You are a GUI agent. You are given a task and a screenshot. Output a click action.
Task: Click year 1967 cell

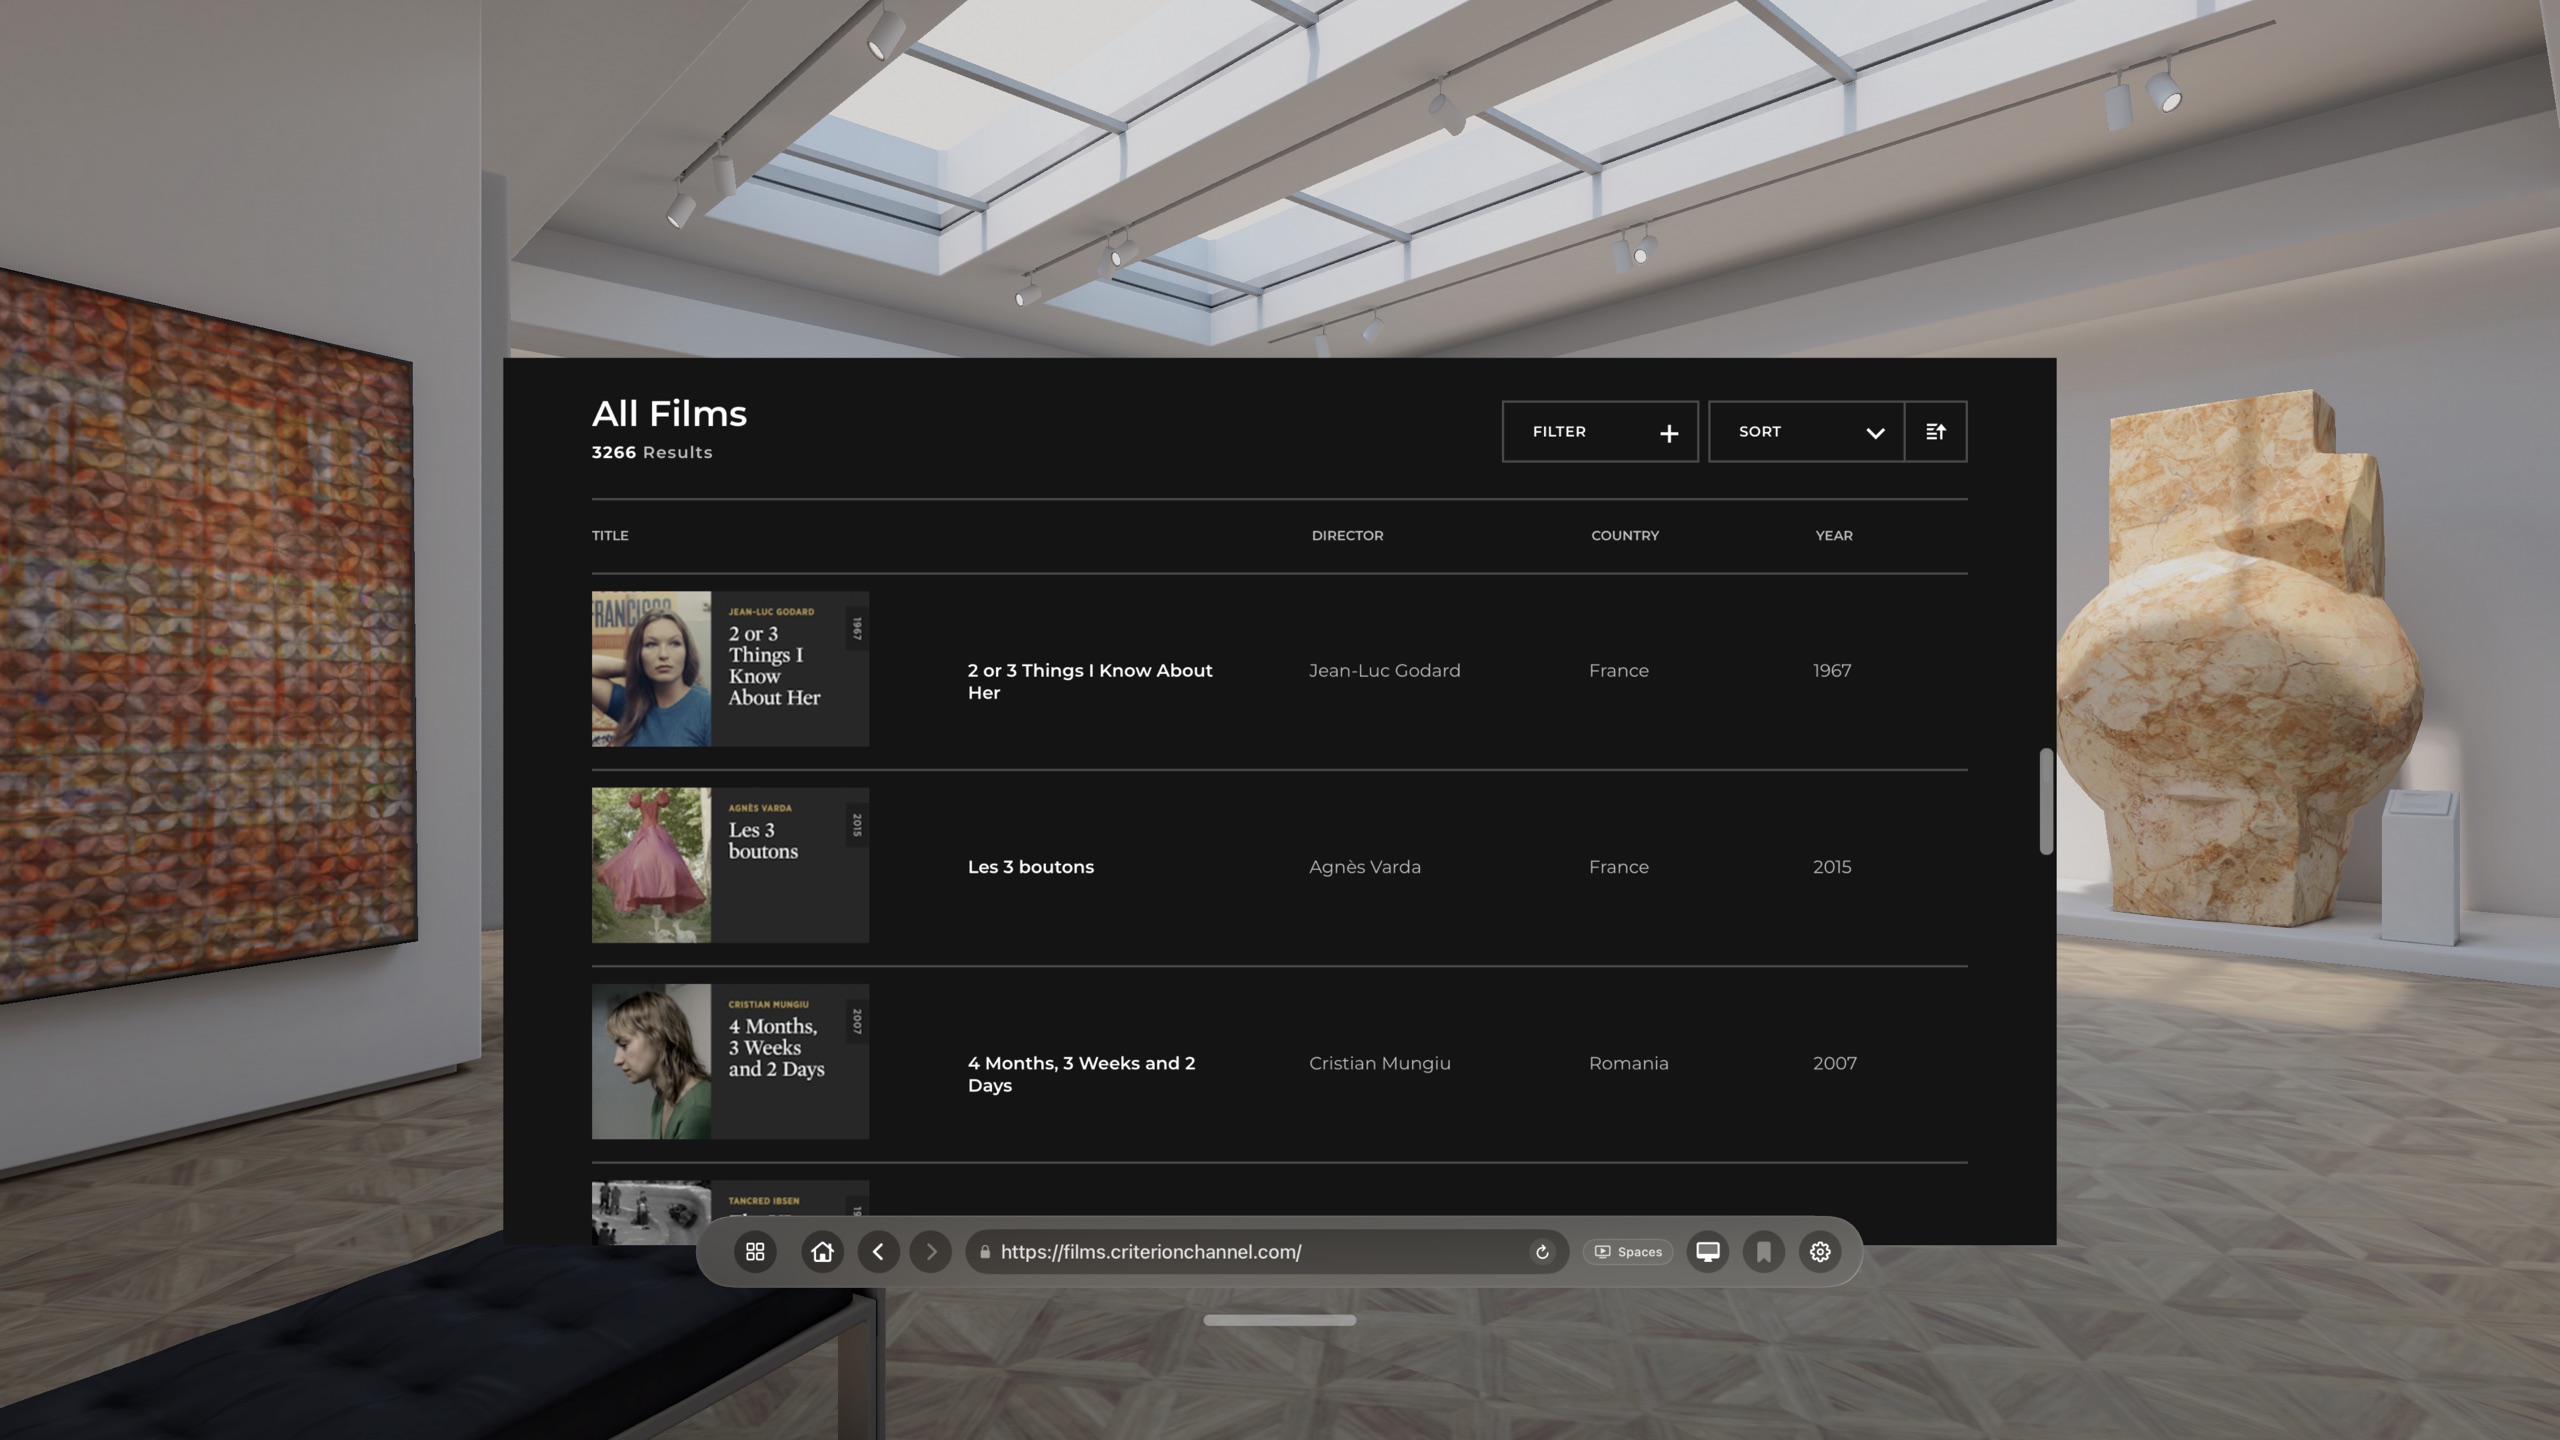(x=1832, y=671)
